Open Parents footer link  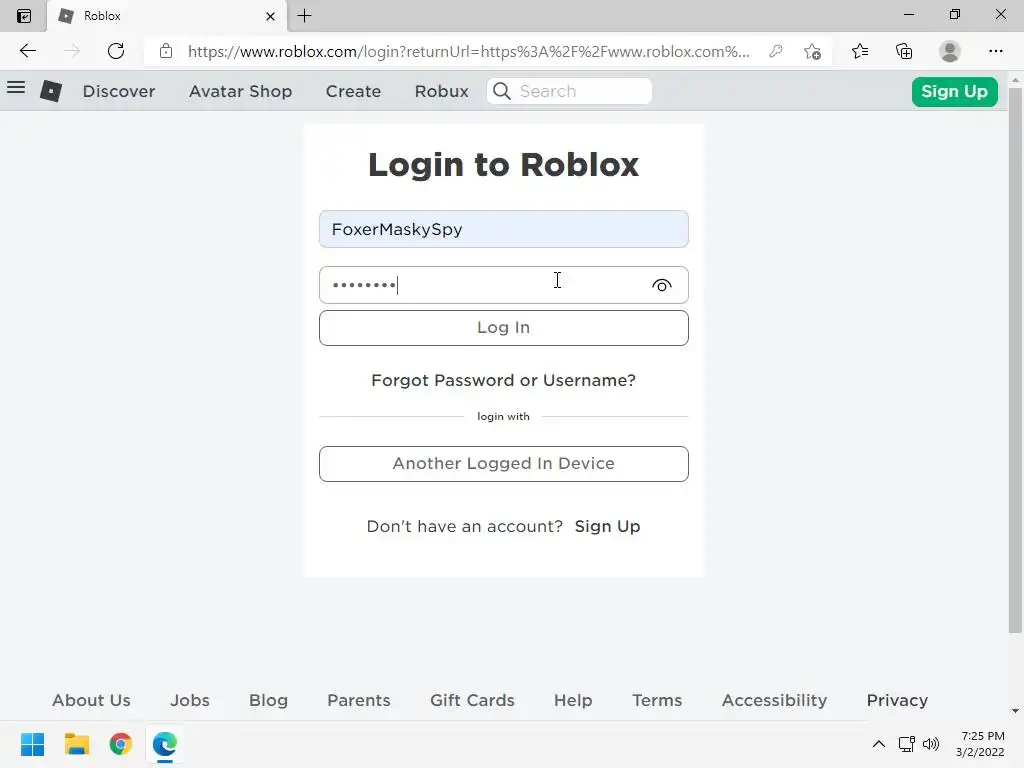coord(359,700)
